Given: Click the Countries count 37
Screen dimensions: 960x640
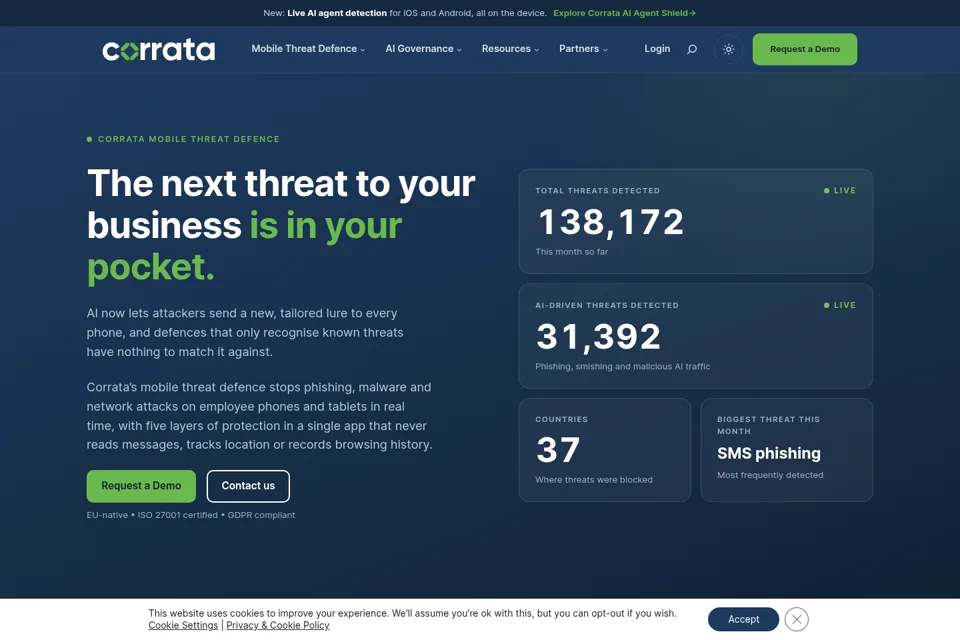Looking at the screenshot, I should pyautogui.click(x=558, y=450).
